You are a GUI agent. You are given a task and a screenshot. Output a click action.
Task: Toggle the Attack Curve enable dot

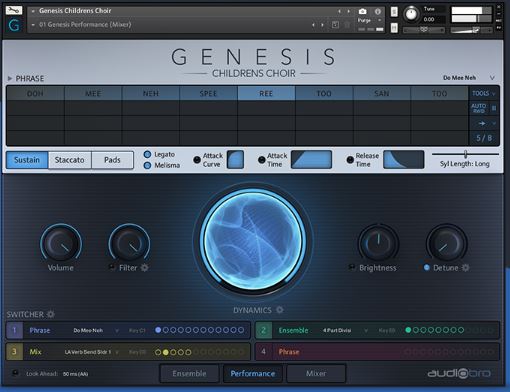click(x=197, y=160)
